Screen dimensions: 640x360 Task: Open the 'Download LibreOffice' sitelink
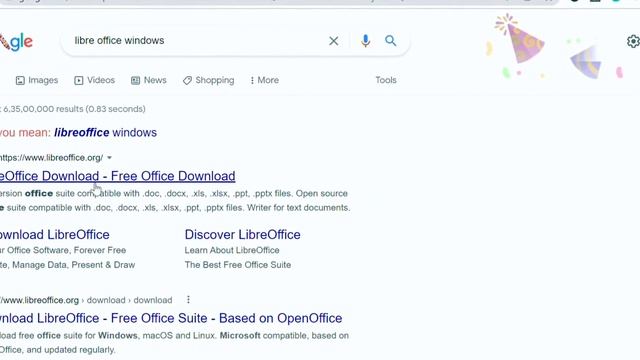coord(55,235)
